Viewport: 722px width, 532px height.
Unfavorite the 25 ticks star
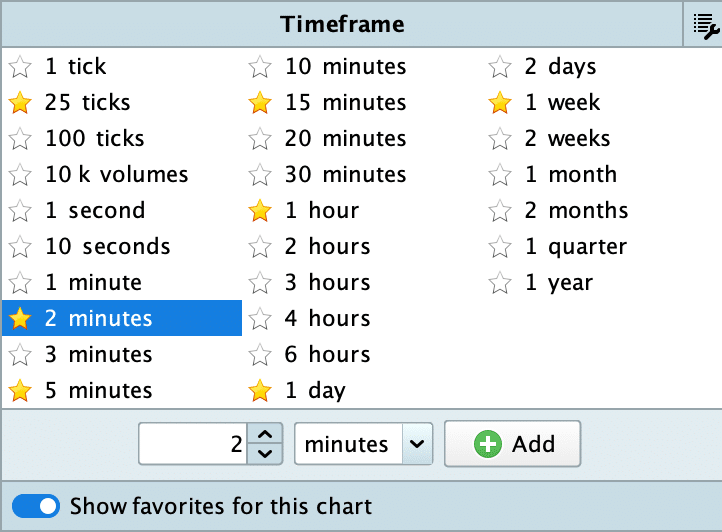point(19,103)
